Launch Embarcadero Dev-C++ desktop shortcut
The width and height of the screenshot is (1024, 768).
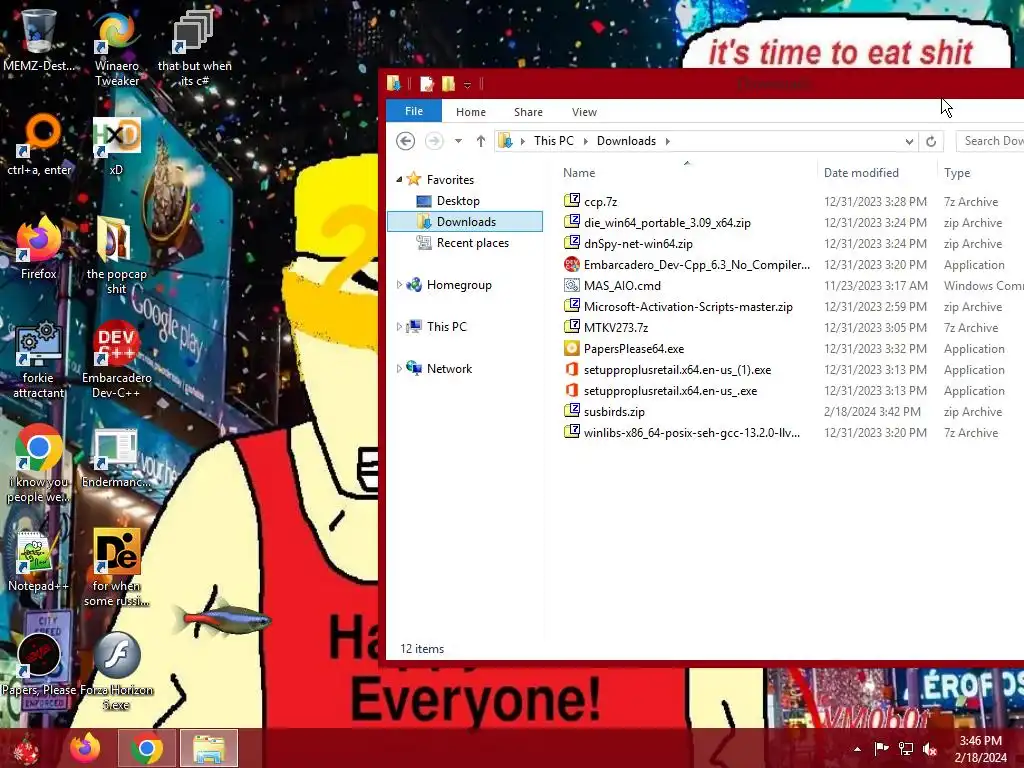[116, 359]
